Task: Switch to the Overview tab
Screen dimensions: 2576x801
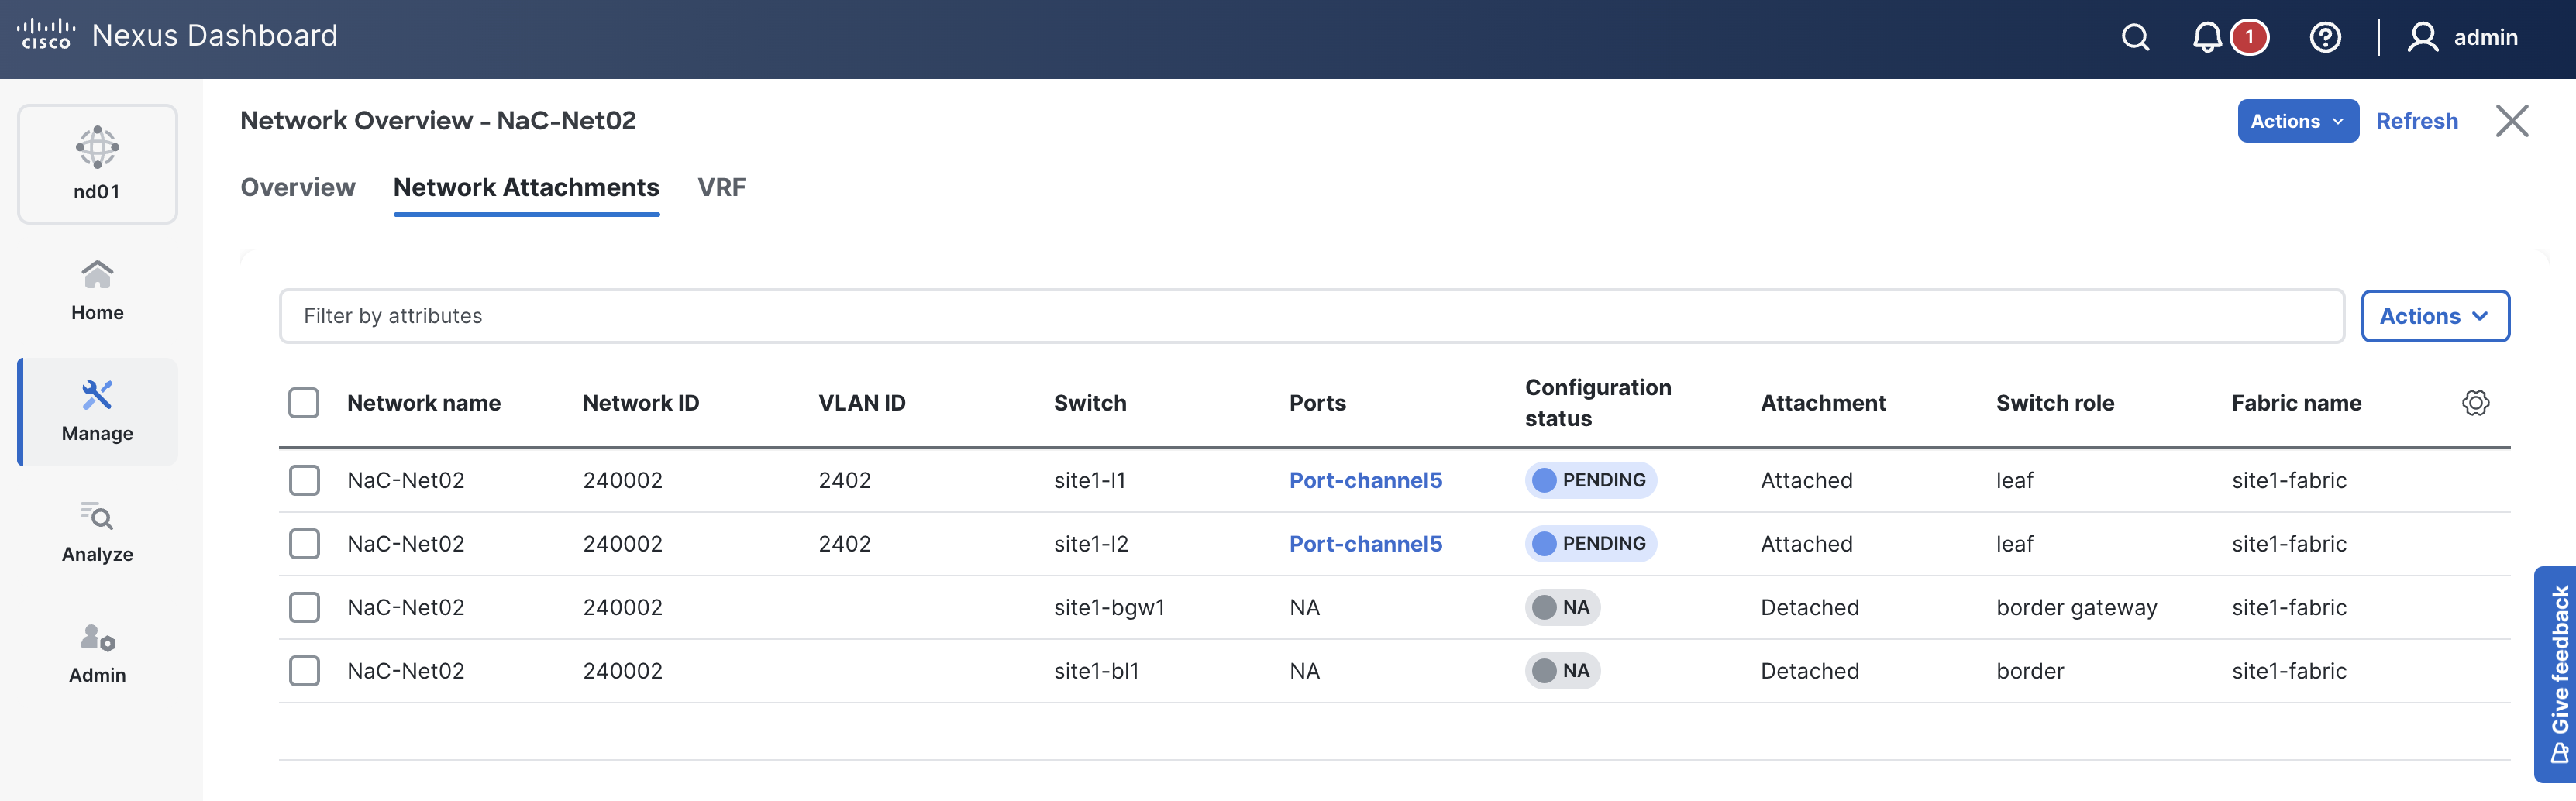Action: click(x=298, y=187)
